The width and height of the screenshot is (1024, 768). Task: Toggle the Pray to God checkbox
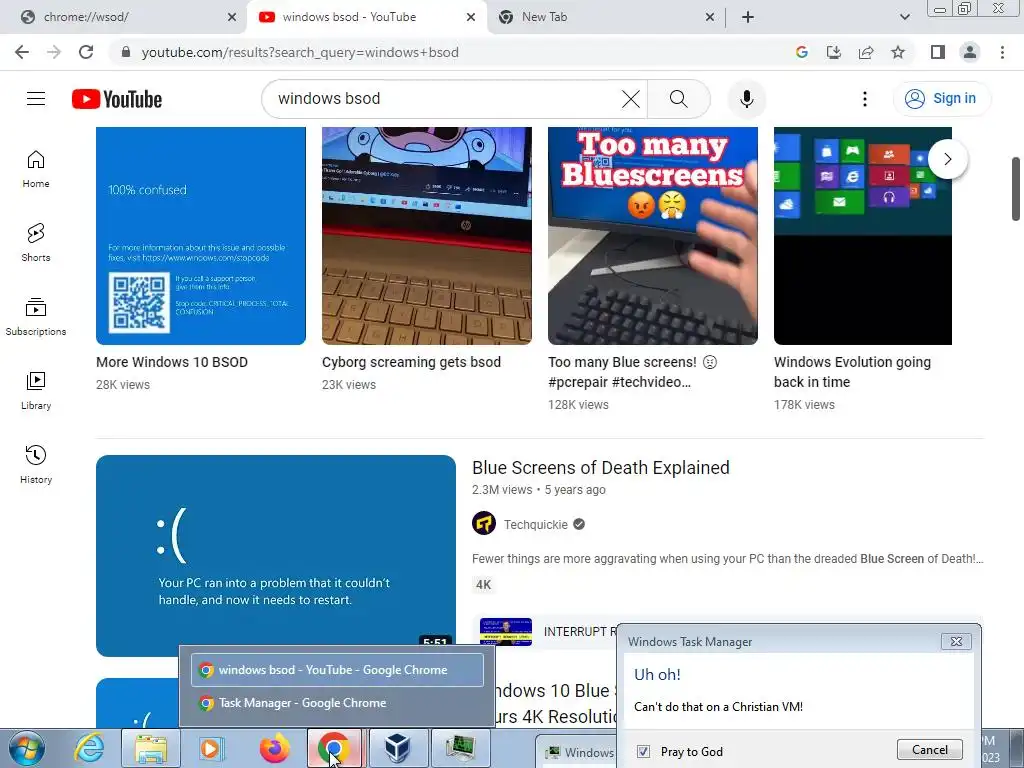[643, 752]
